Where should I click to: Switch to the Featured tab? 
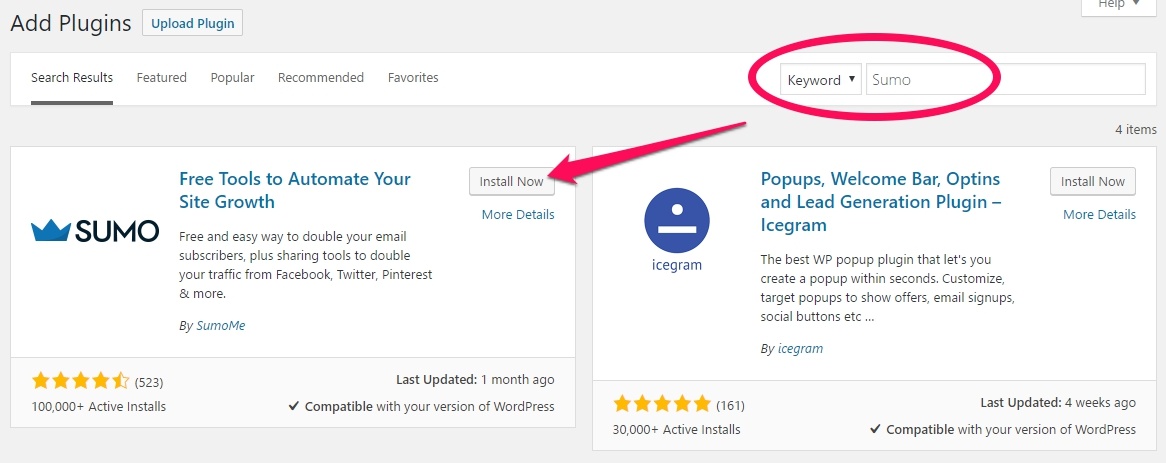161,77
